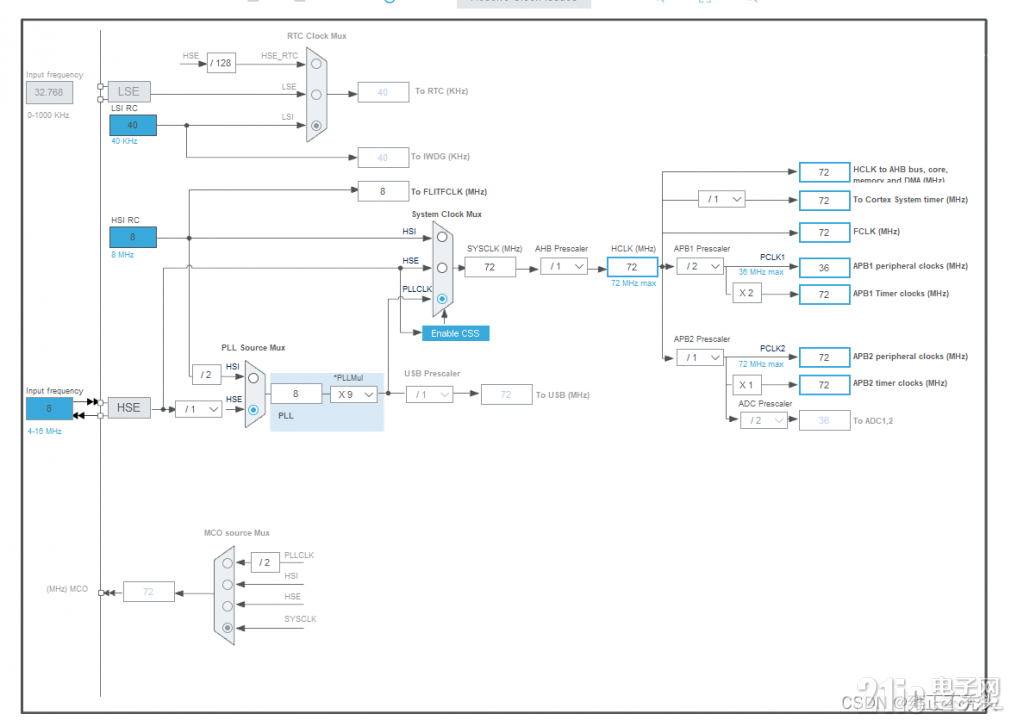The height and width of the screenshot is (720, 1011).
Task: Select HSE_RTC radio in RTC Clock Mux
Action: coord(316,64)
